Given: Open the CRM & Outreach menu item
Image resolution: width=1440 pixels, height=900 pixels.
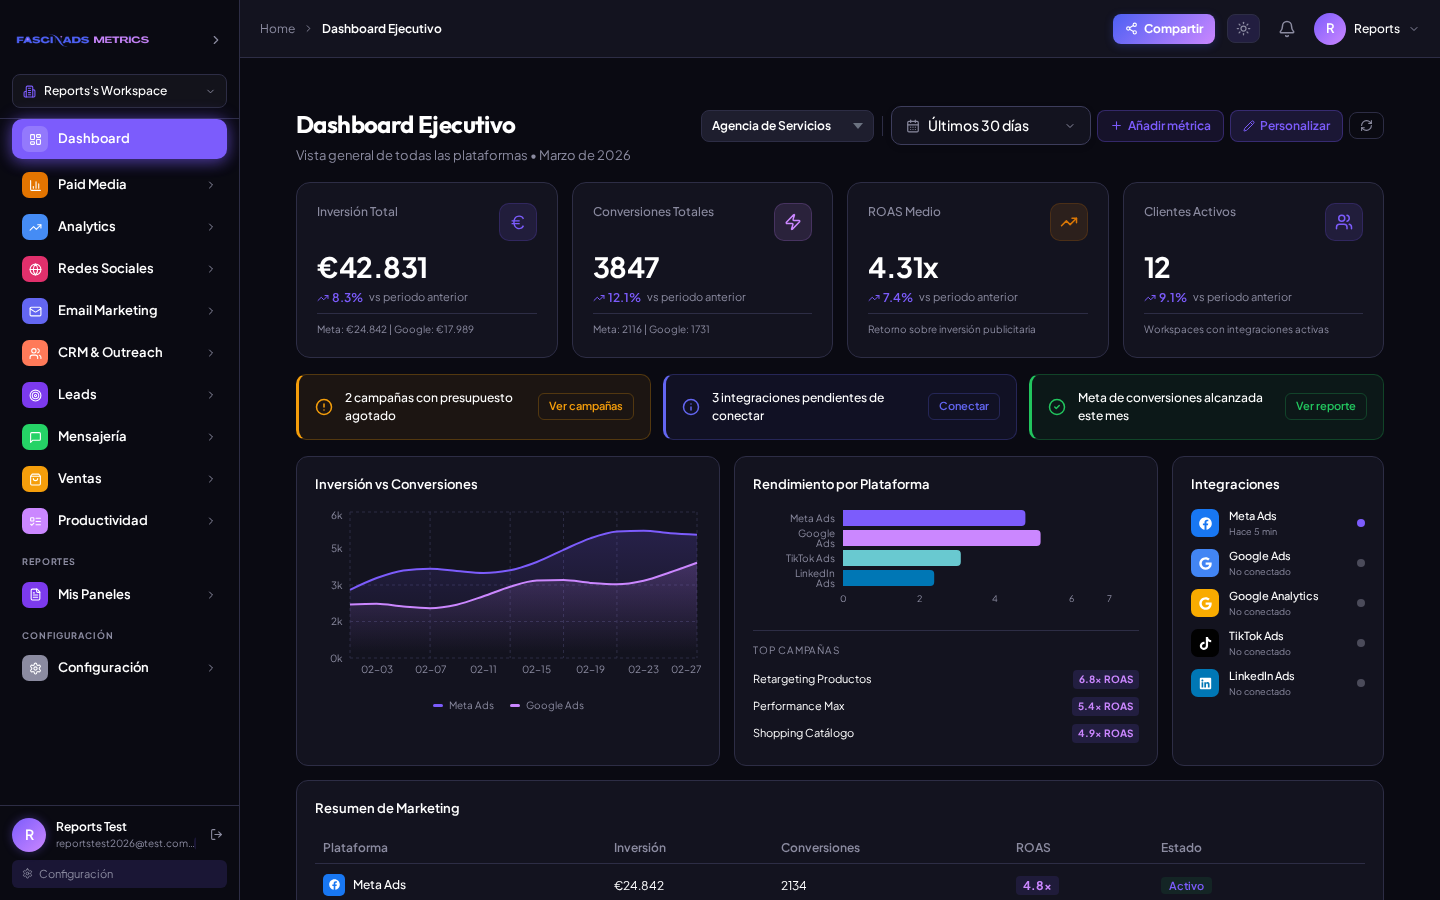Looking at the screenshot, I should (x=119, y=353).
